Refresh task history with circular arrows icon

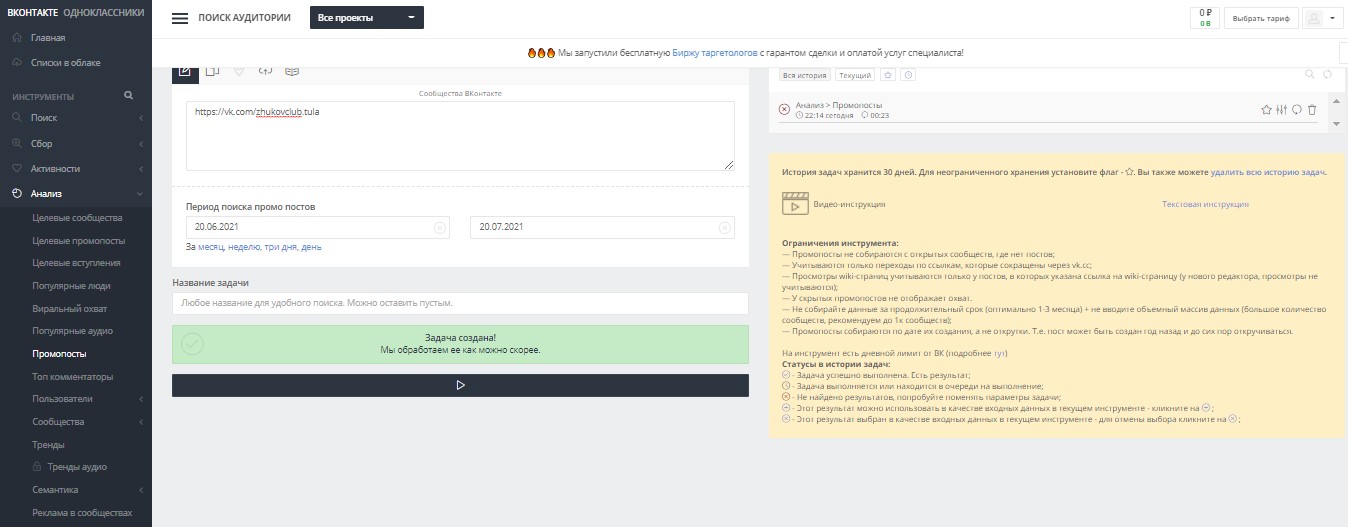point(1327,74)
